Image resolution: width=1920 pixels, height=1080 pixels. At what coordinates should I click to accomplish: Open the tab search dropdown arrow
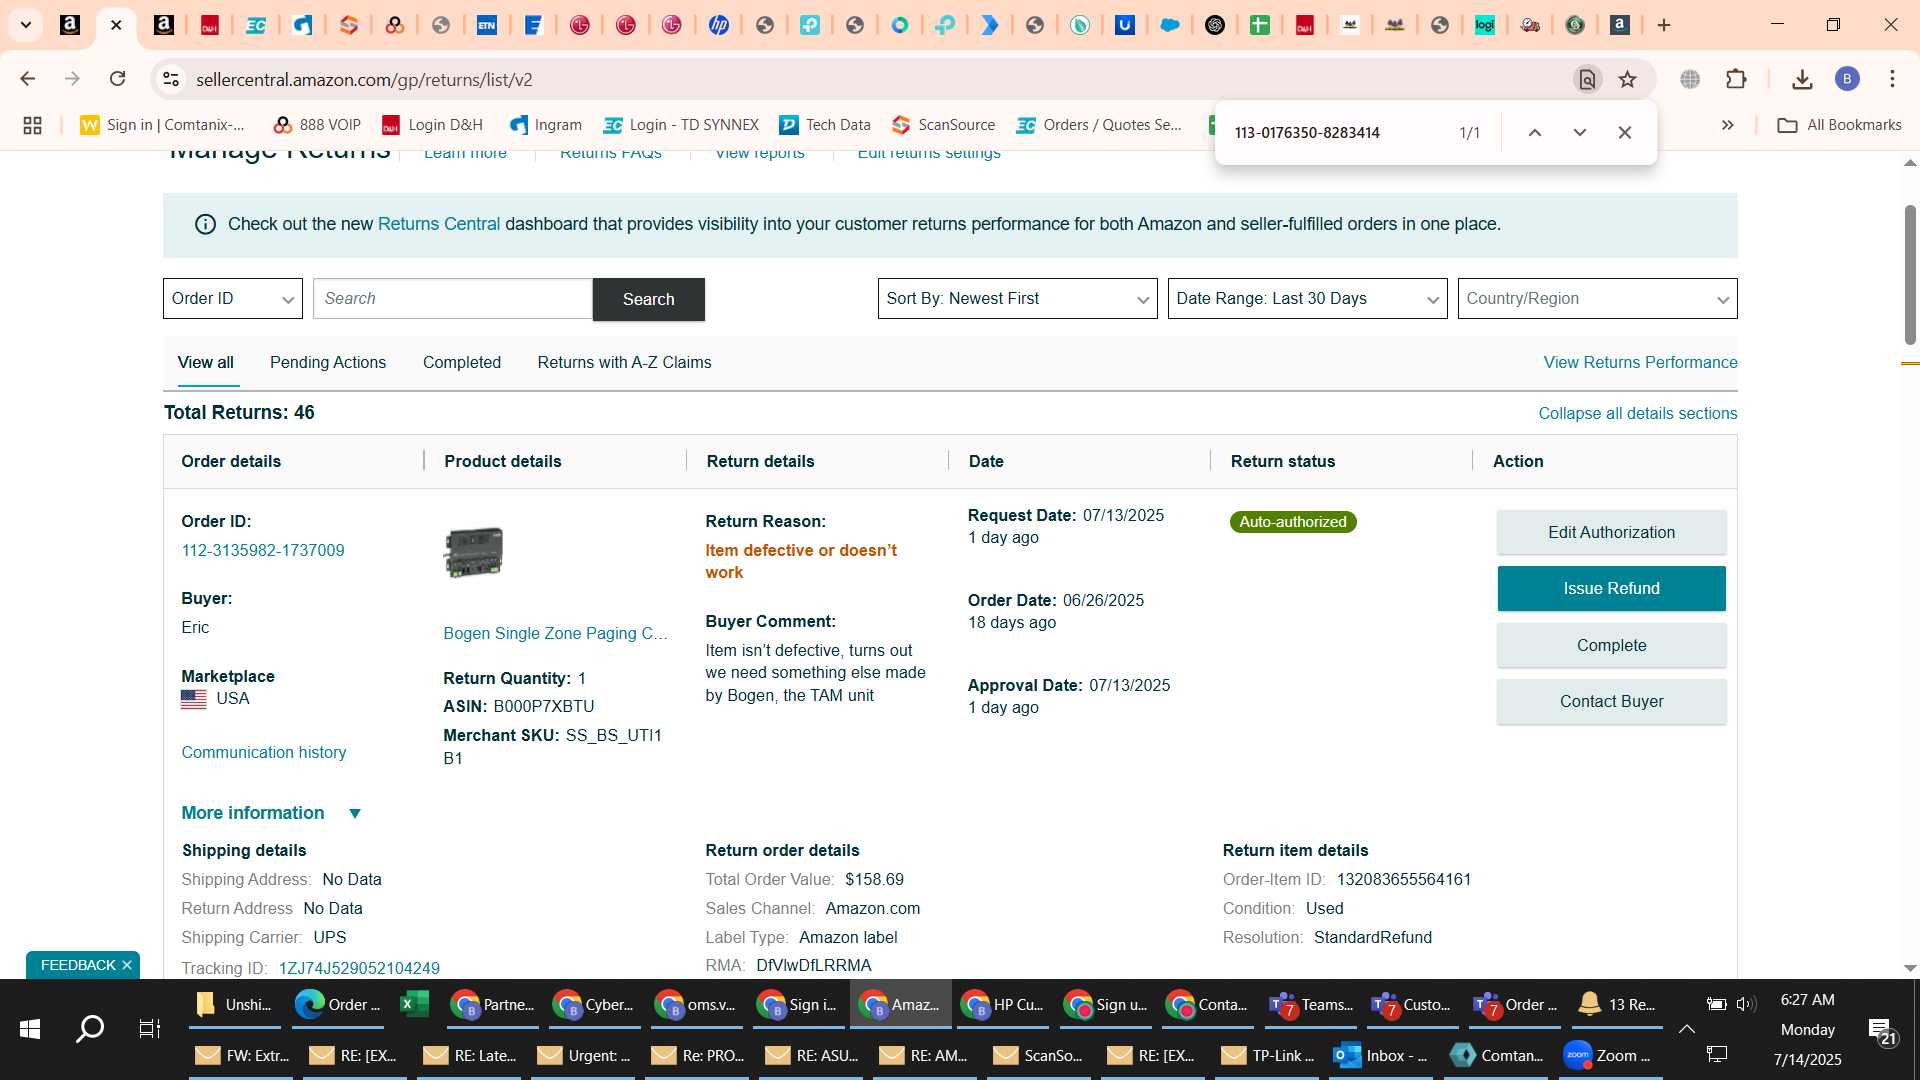pos(26,25)
